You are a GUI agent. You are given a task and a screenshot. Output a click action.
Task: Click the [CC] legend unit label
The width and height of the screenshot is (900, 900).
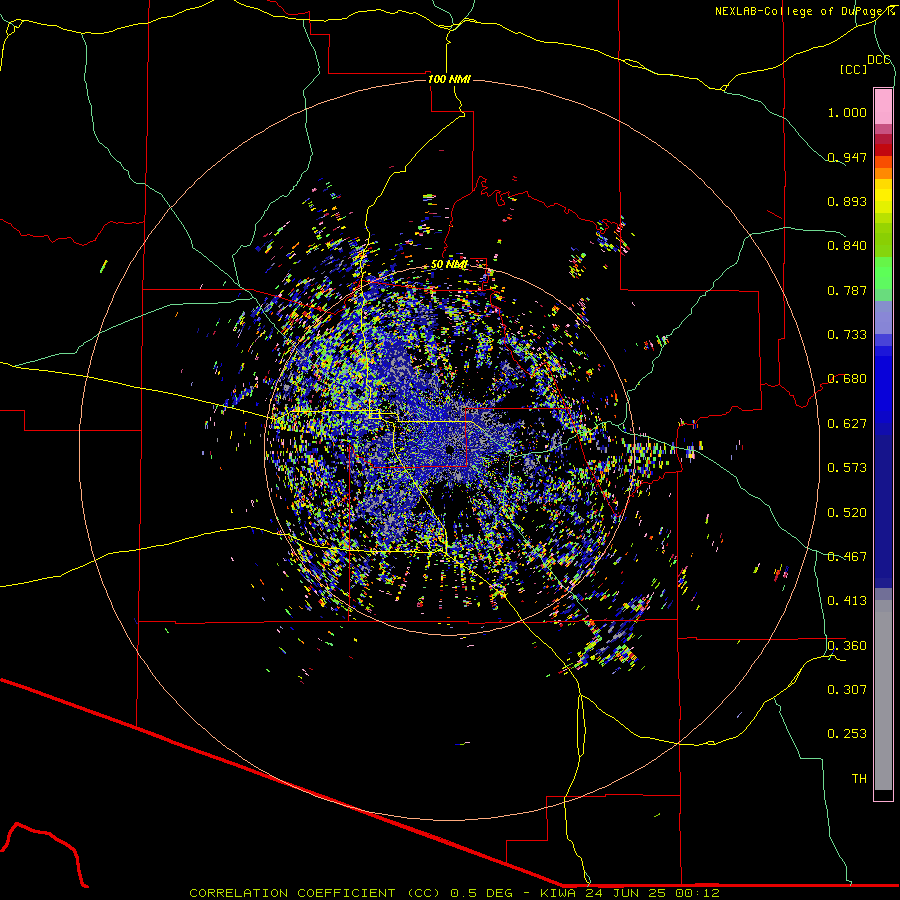tap(853, 69)
